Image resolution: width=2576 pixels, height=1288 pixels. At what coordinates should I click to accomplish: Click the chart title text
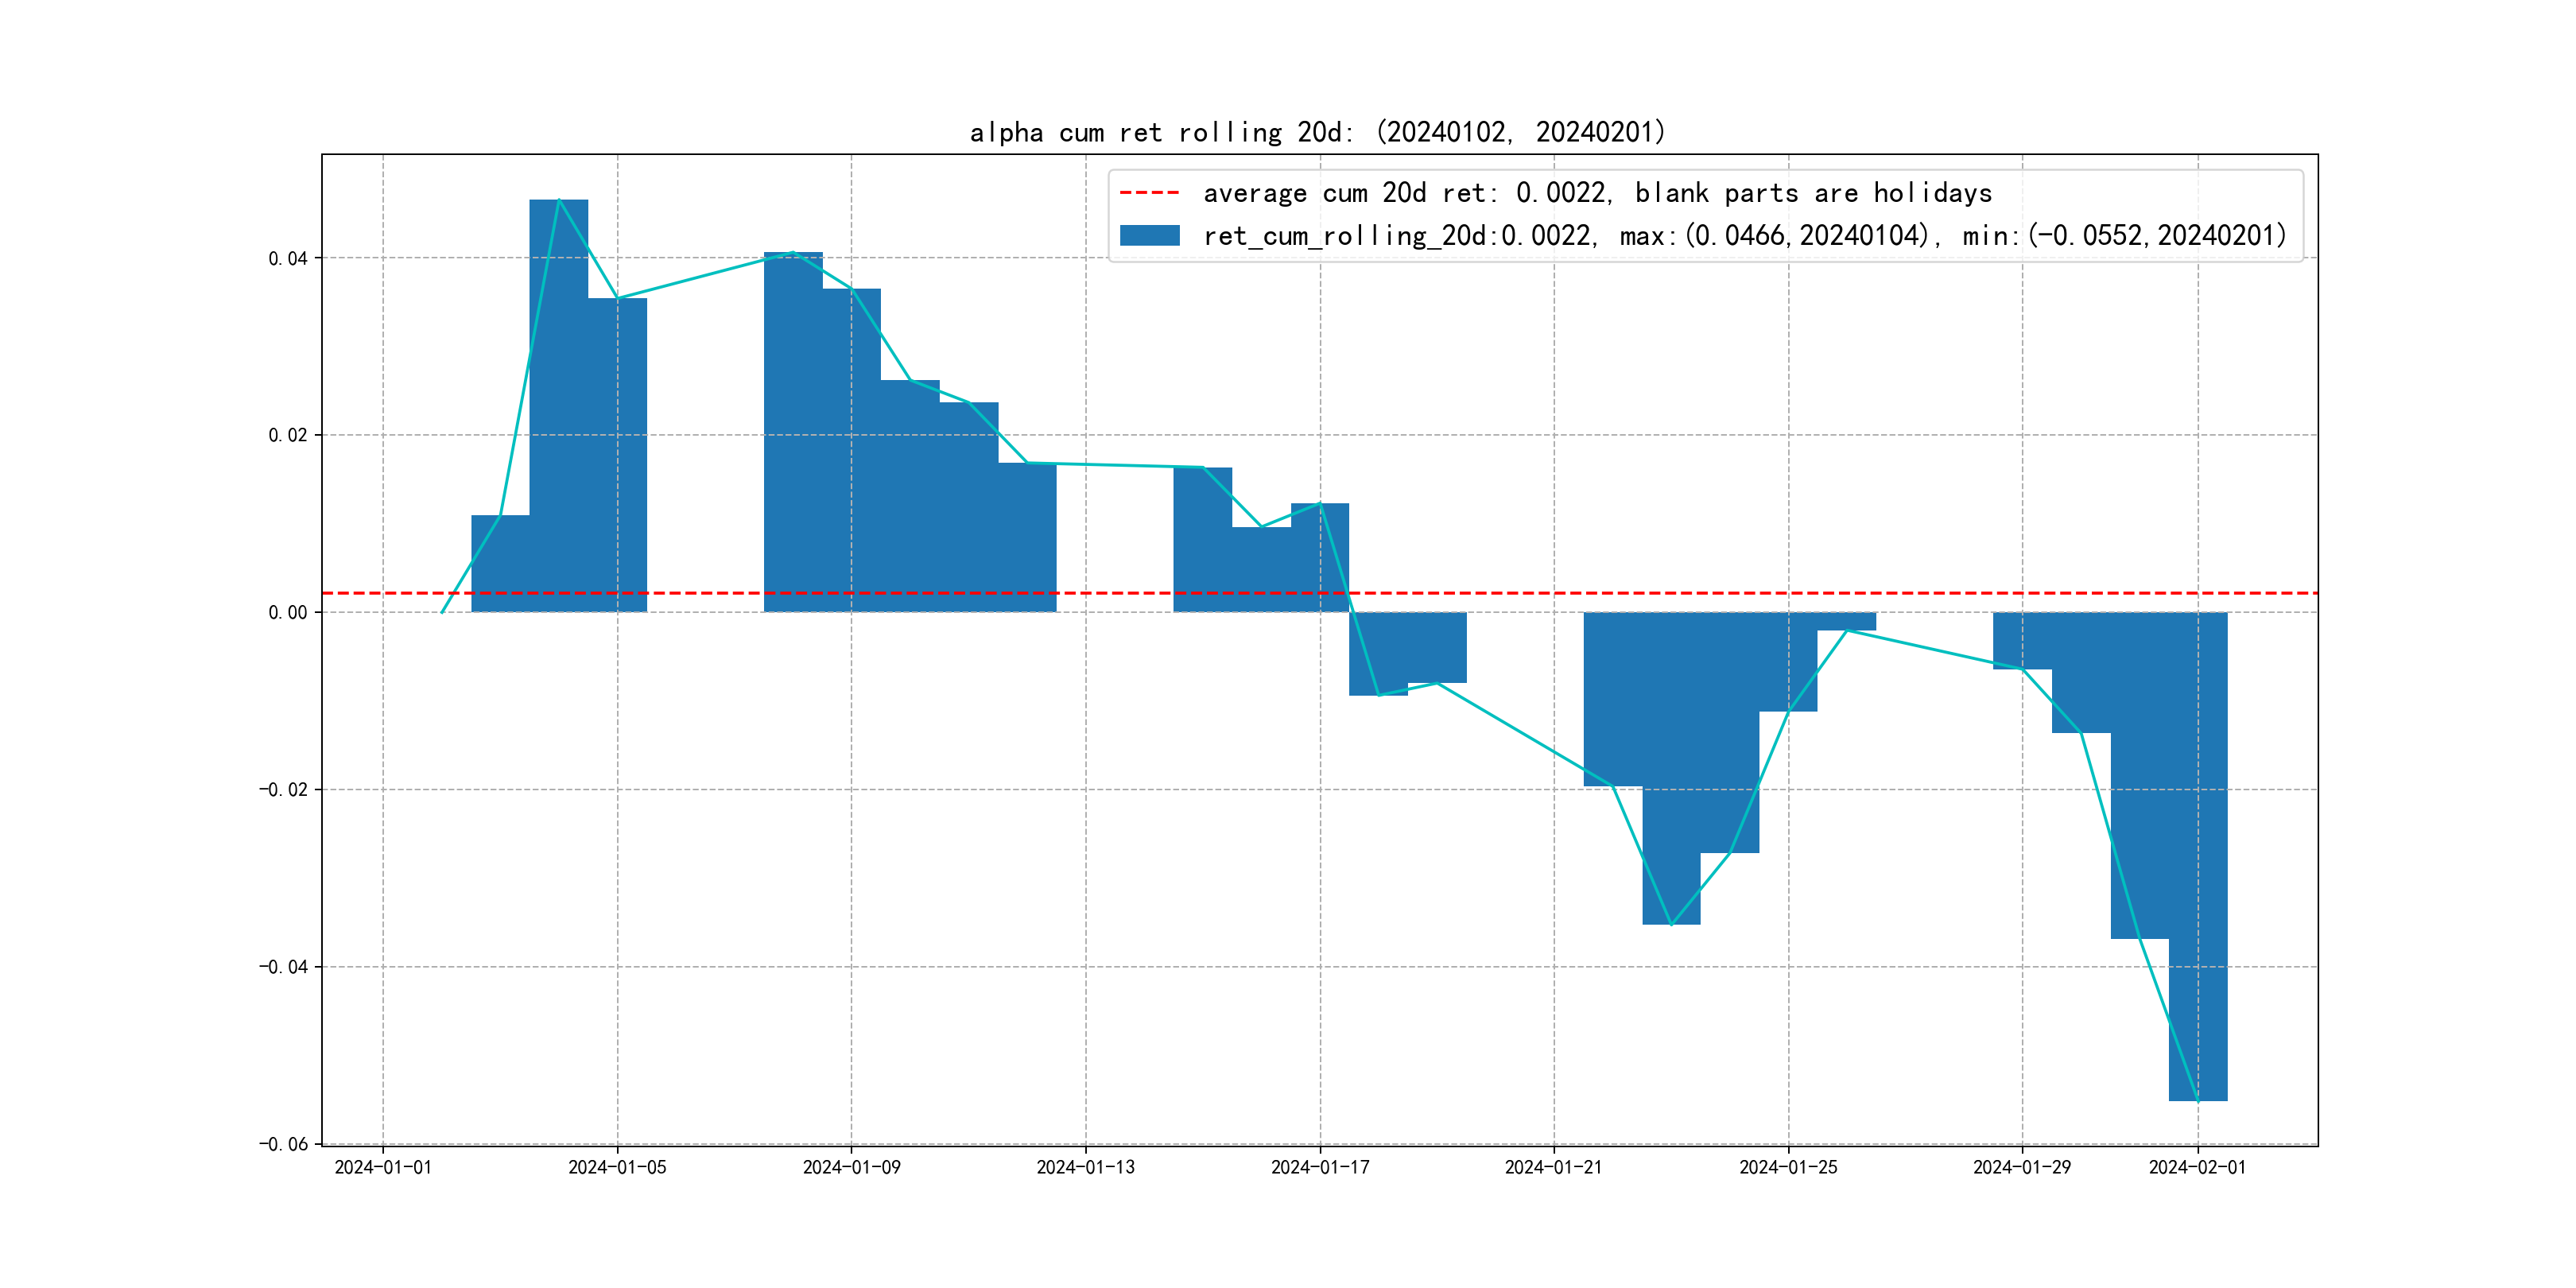click(1317, 132)
